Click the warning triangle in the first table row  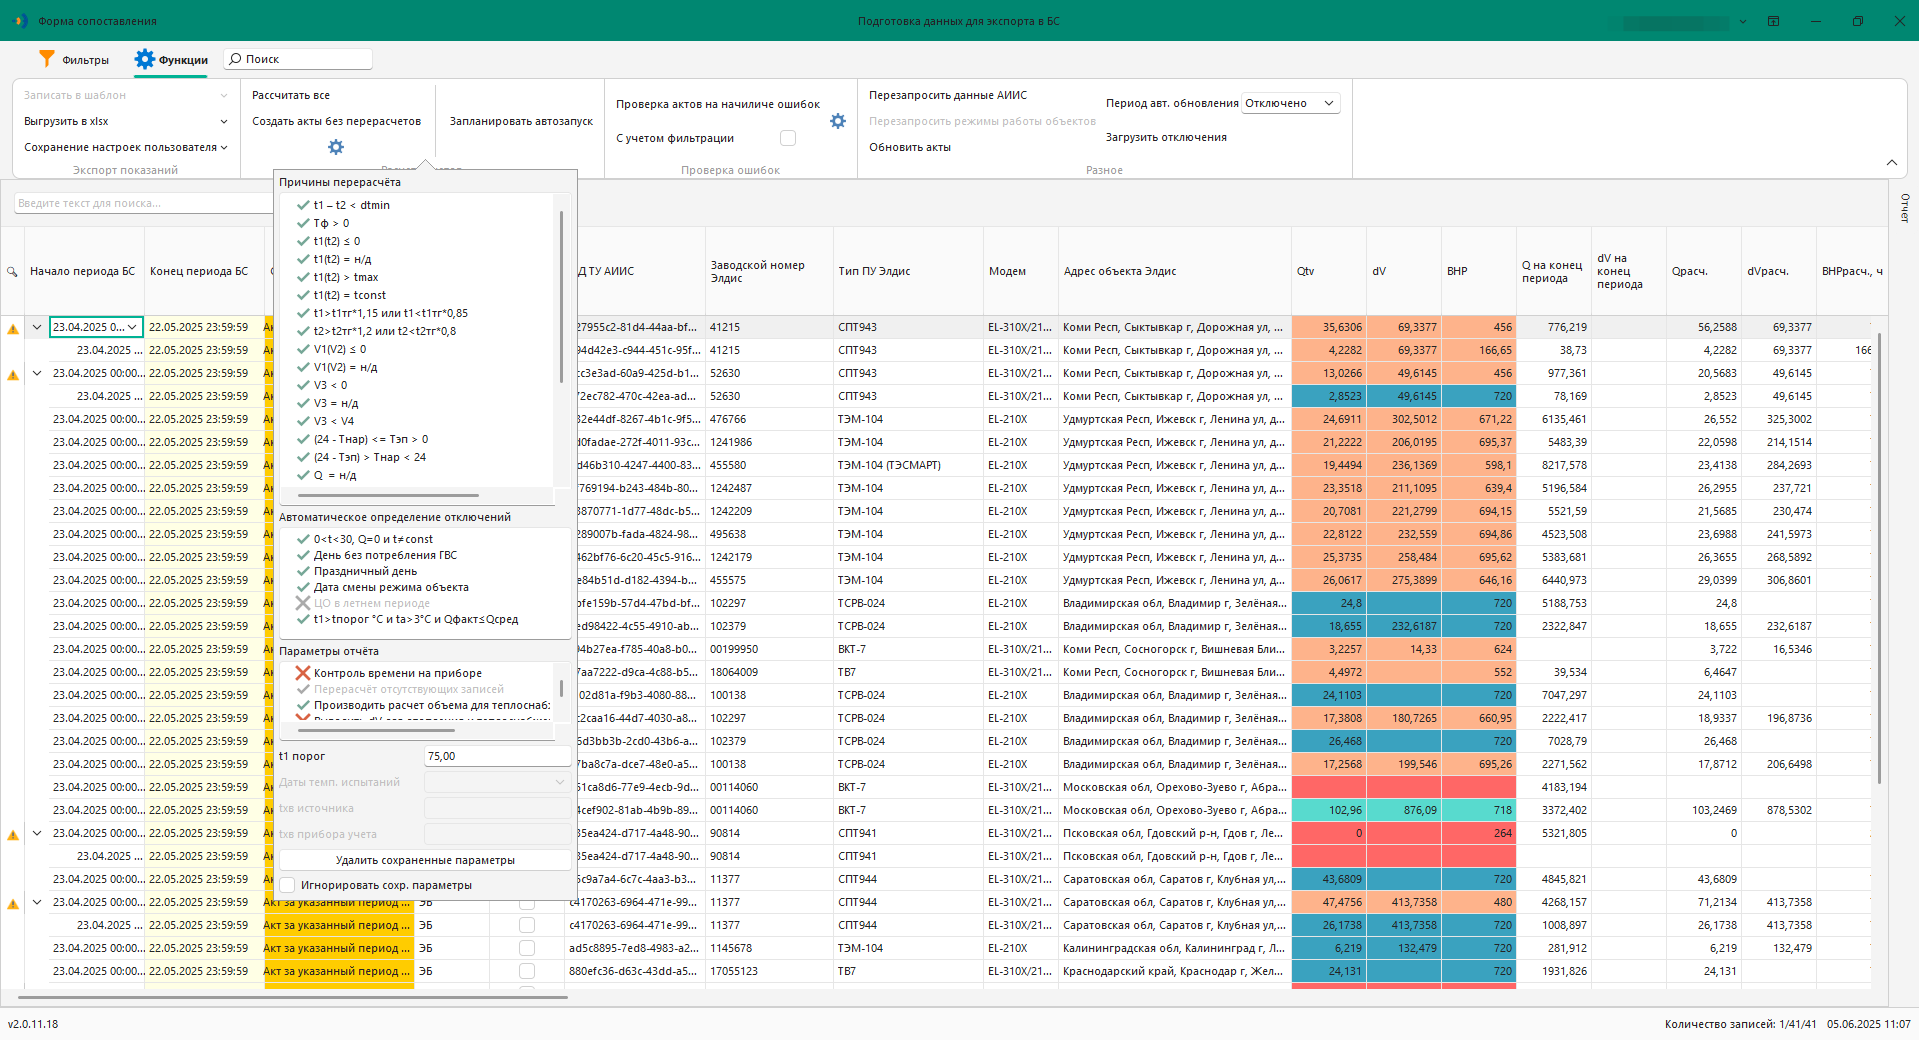pos(13,328)
